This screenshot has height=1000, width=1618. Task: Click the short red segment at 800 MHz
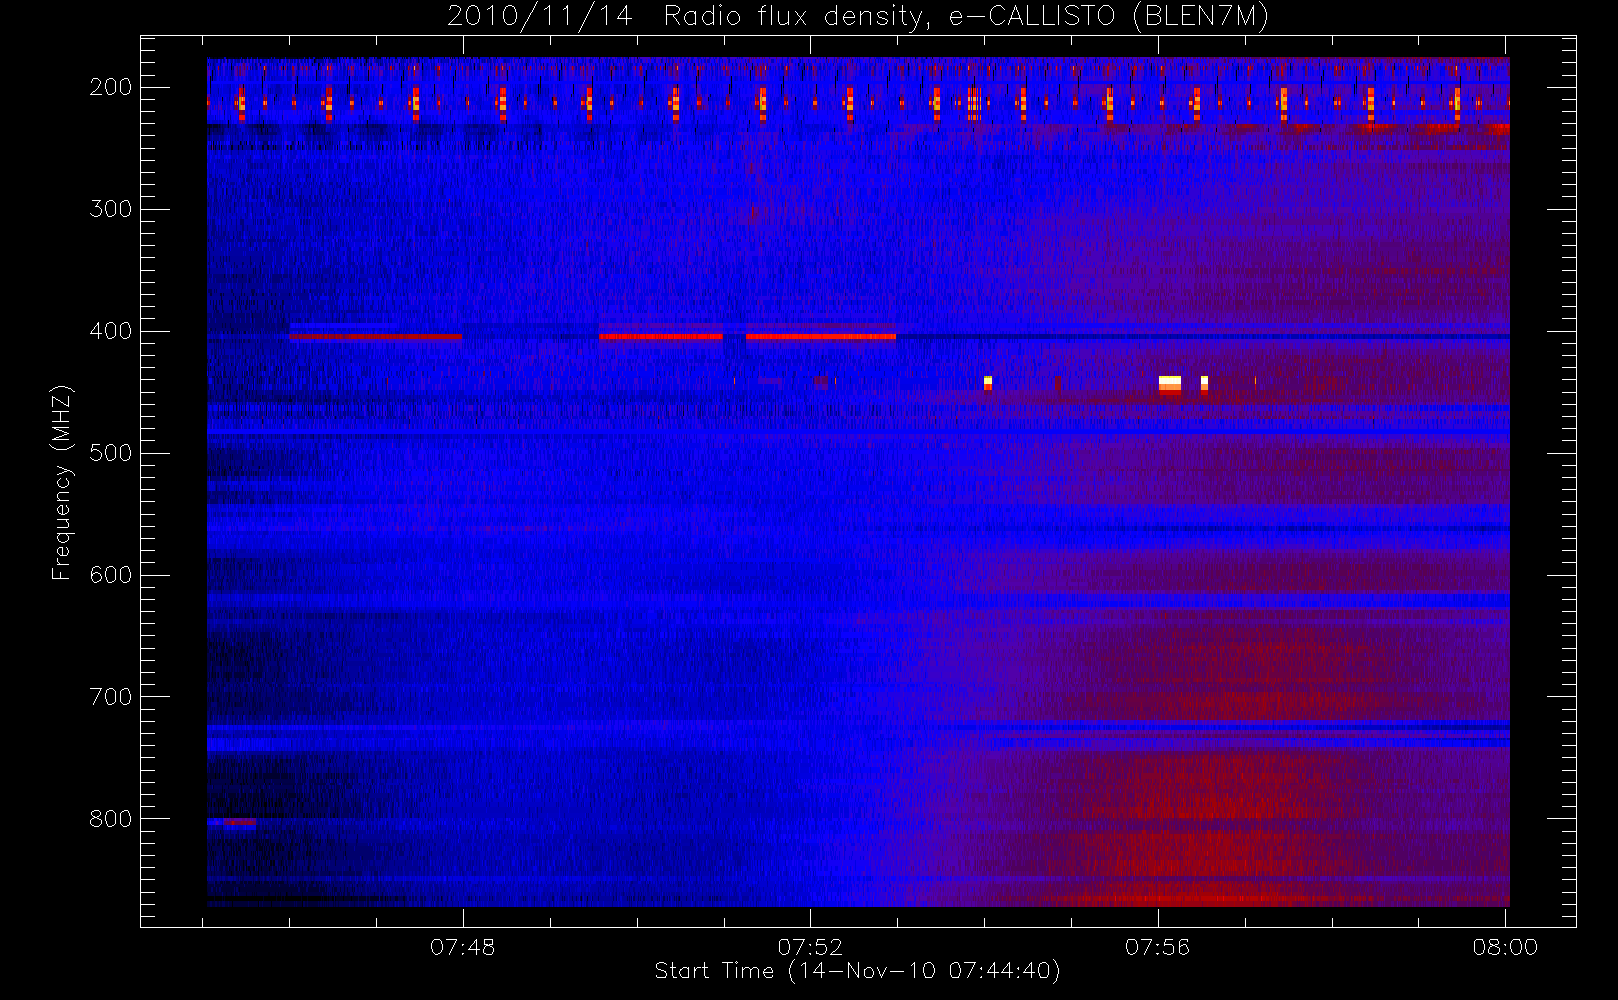pos(239,823)
